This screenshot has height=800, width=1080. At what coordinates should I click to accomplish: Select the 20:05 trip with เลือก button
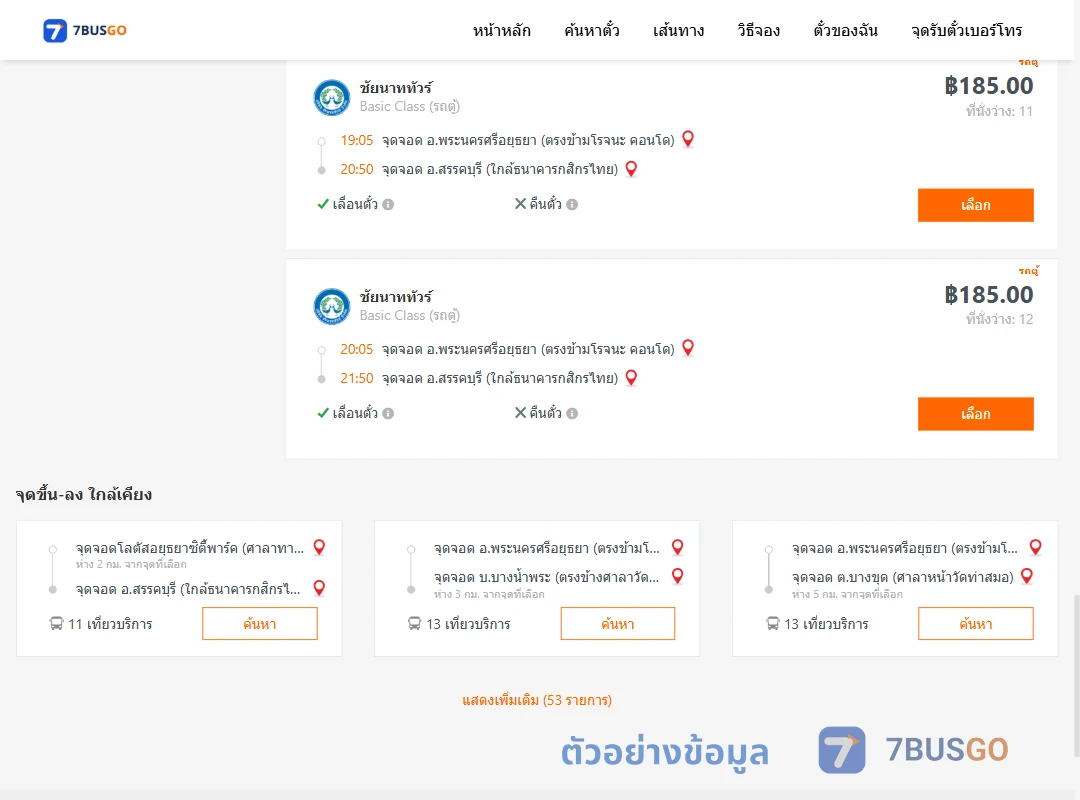(975, 413)
